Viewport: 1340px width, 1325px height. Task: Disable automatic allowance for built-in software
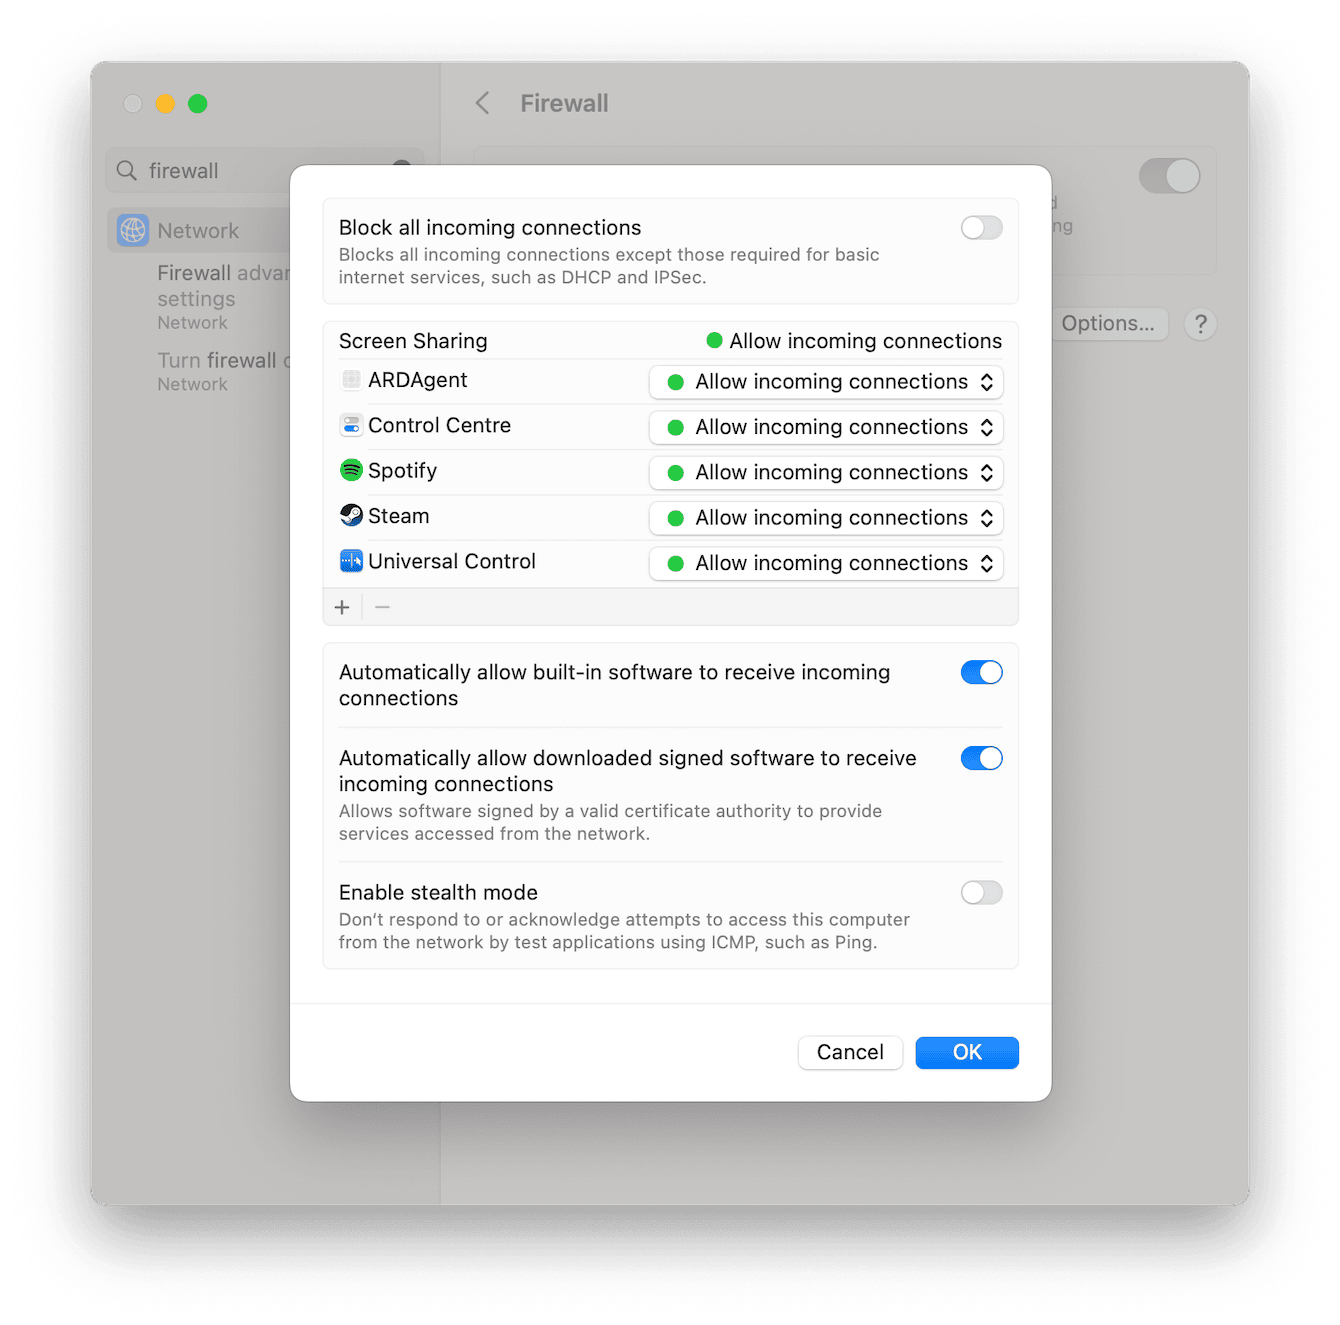[981, 672]
